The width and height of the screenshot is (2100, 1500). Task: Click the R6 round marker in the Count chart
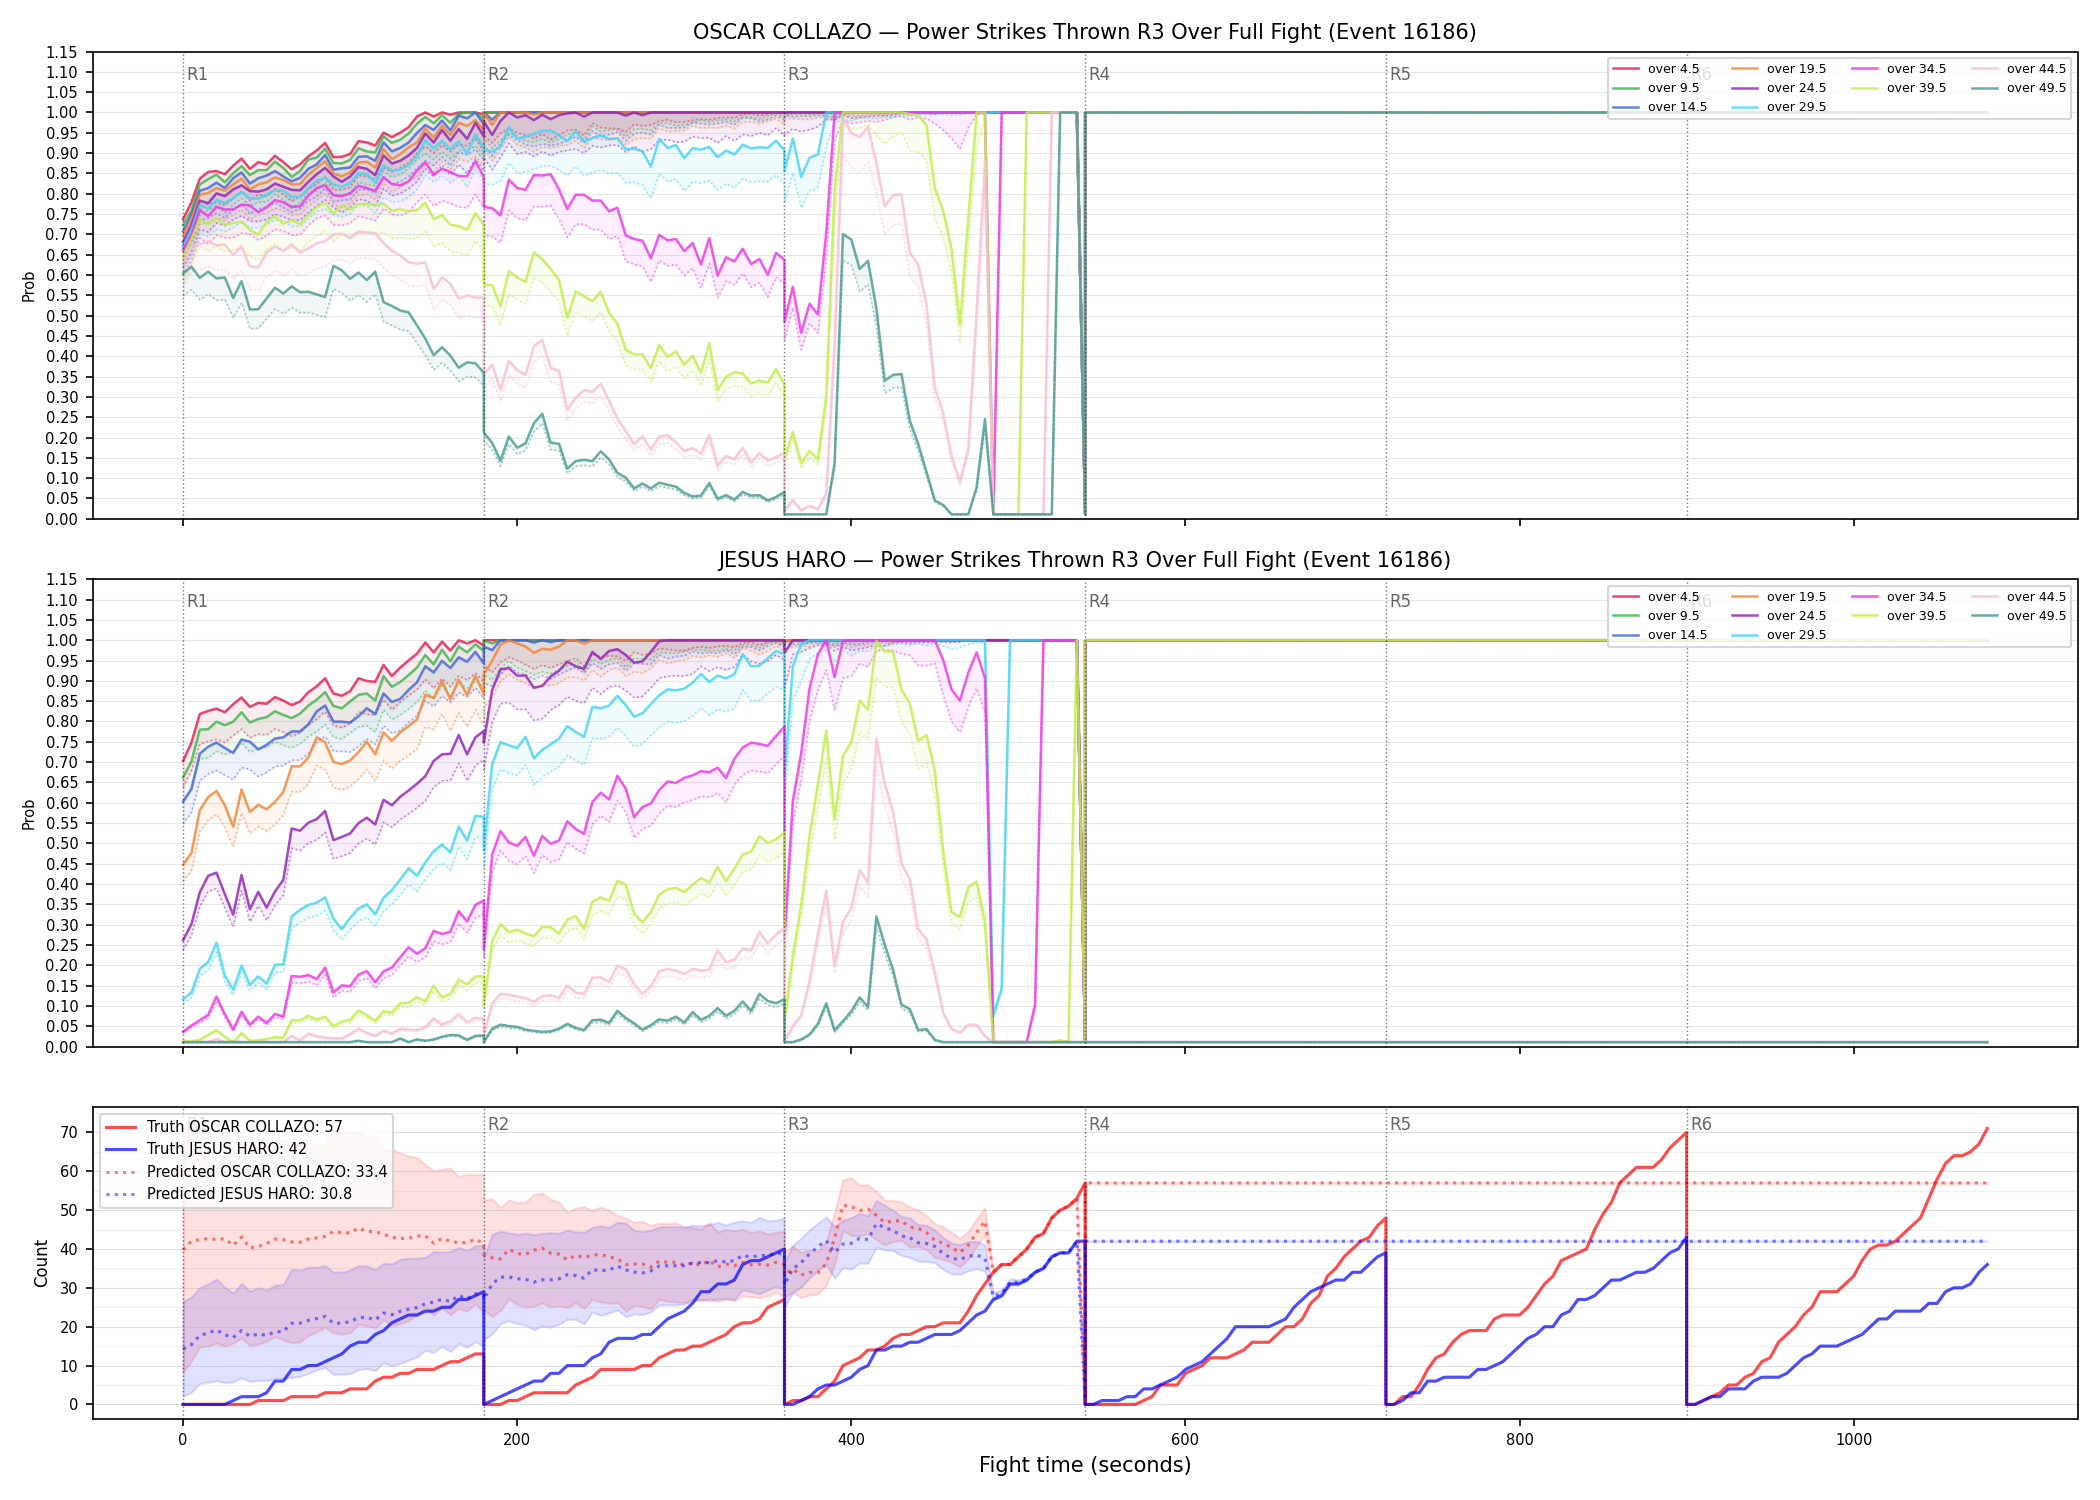tap(1701, 1124)
